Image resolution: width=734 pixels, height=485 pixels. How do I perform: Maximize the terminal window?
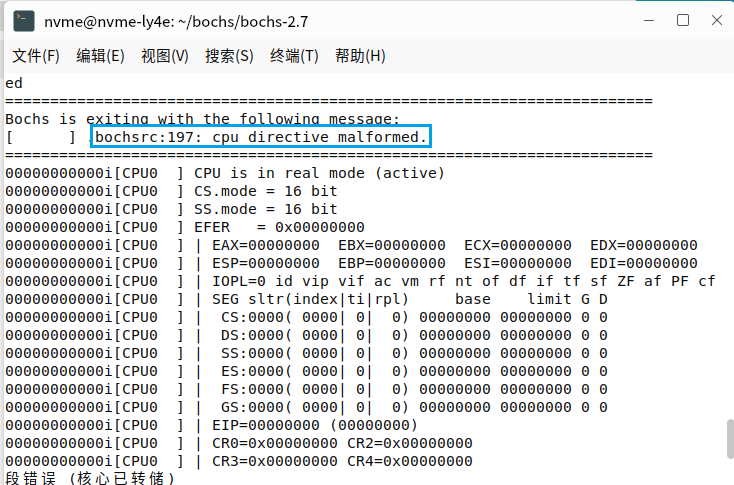tap(683, 20)
